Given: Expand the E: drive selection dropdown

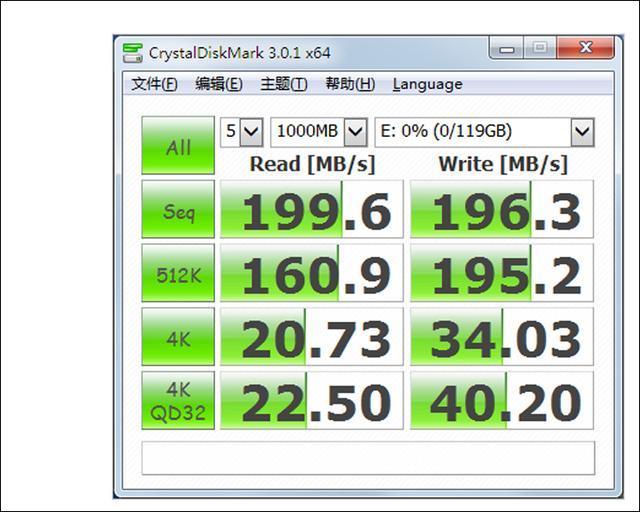Looking at the screenshot, I should [582, 132].
